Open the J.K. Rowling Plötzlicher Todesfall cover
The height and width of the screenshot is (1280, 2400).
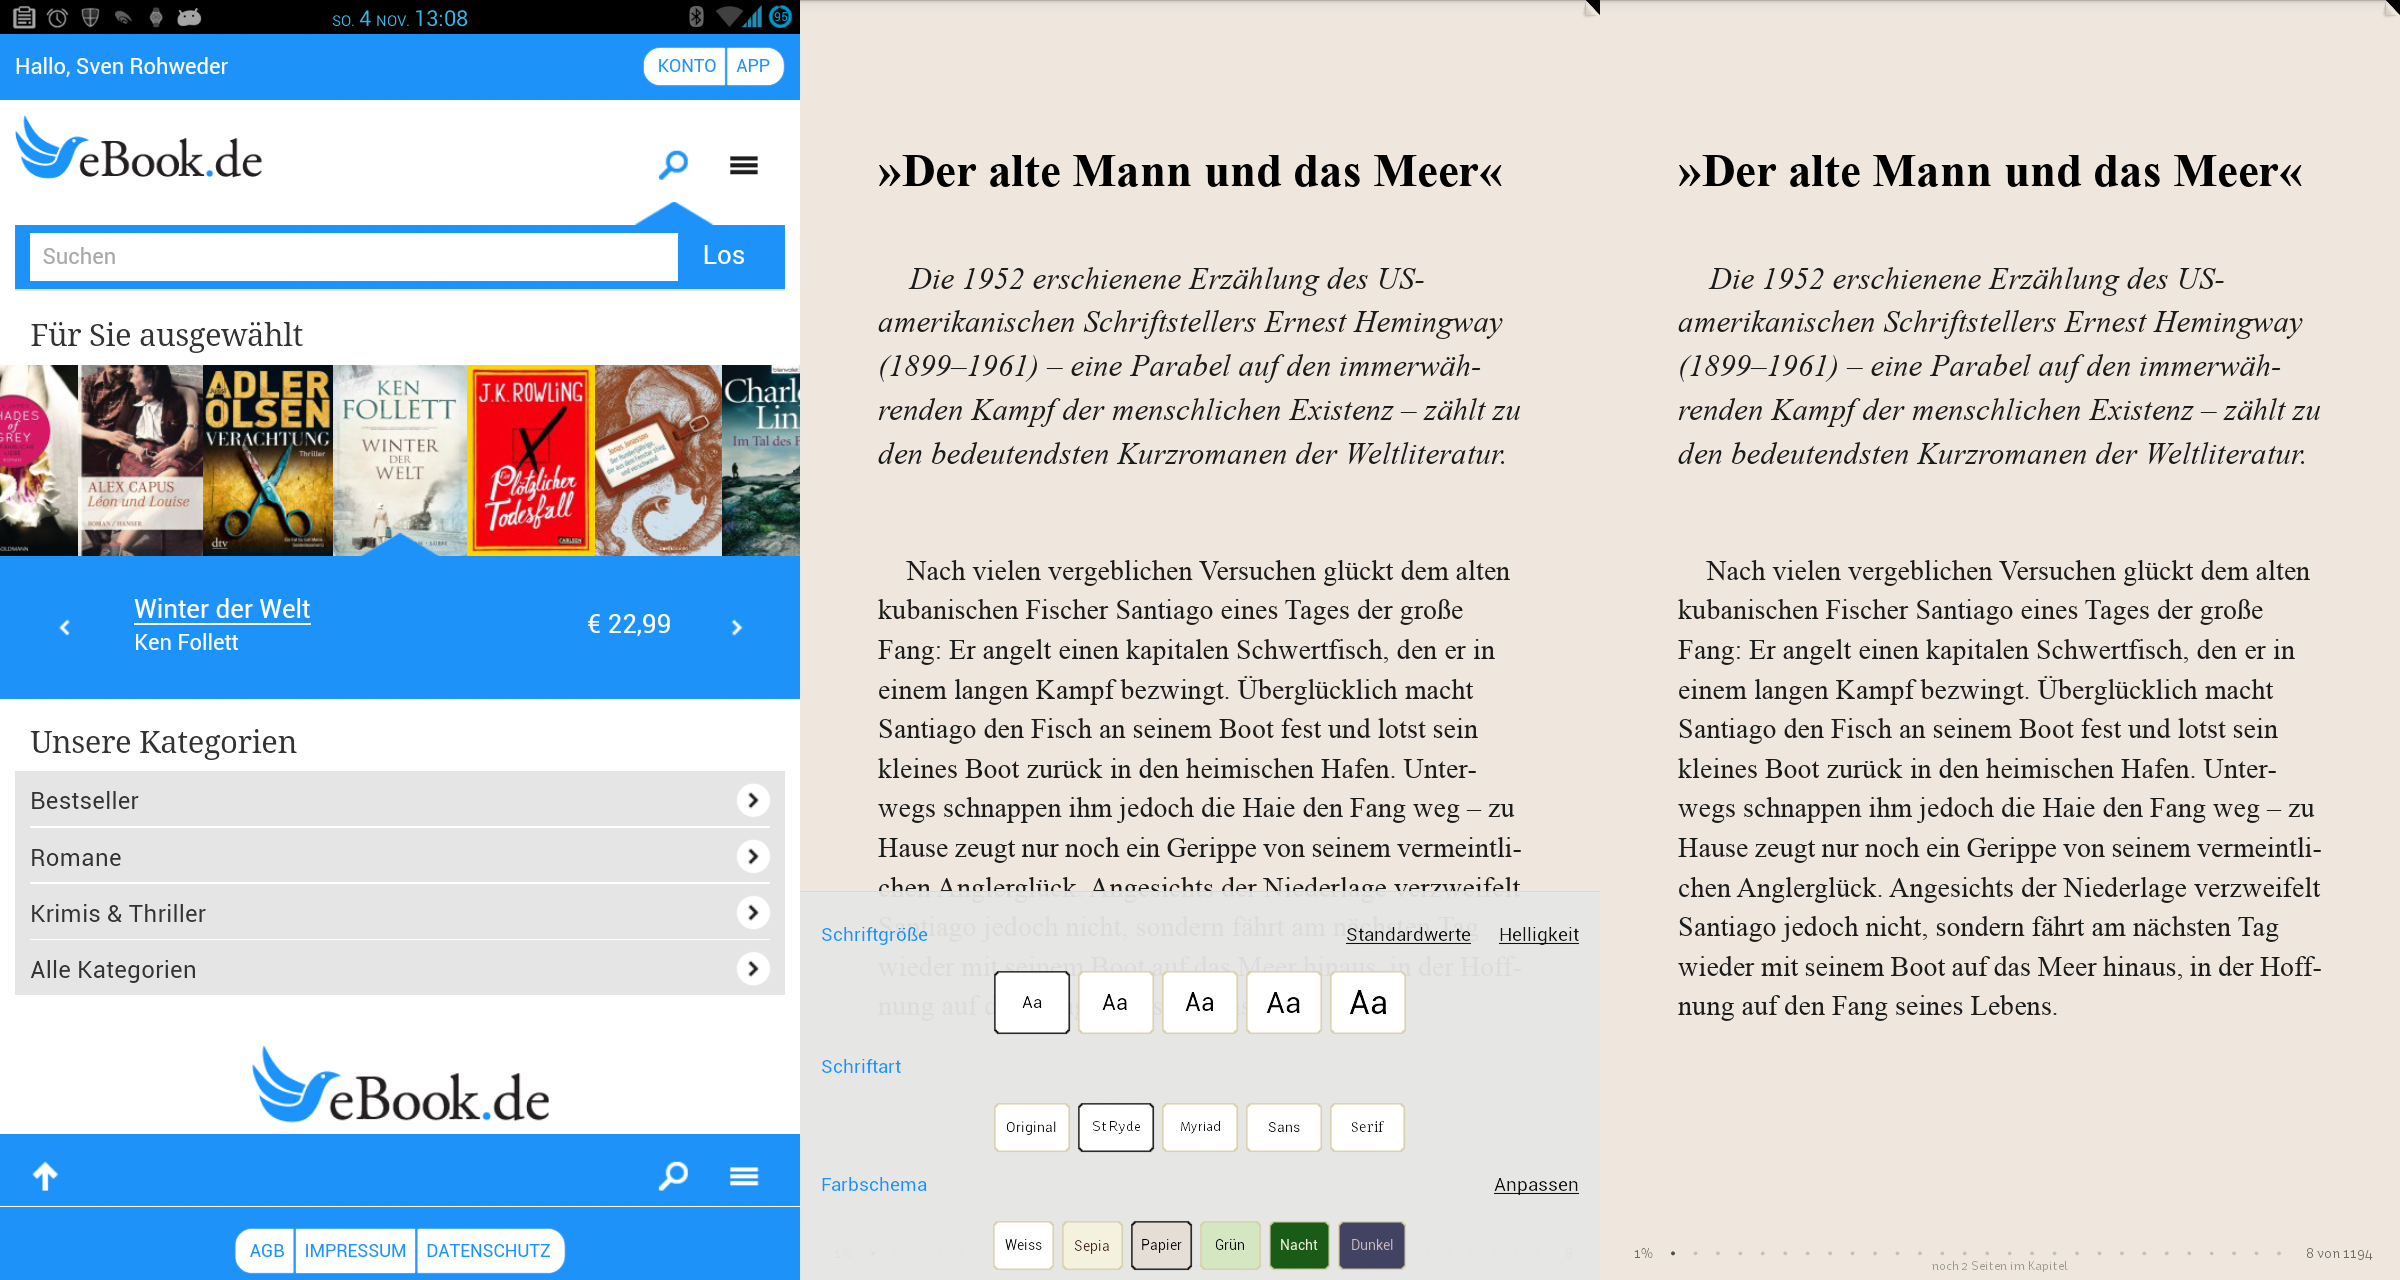coord(531,460)
